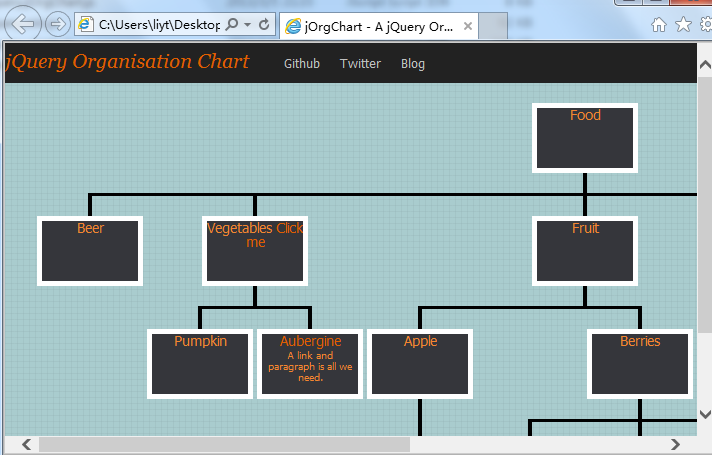
Task: Open the browser Home icon
Action: 659,25
